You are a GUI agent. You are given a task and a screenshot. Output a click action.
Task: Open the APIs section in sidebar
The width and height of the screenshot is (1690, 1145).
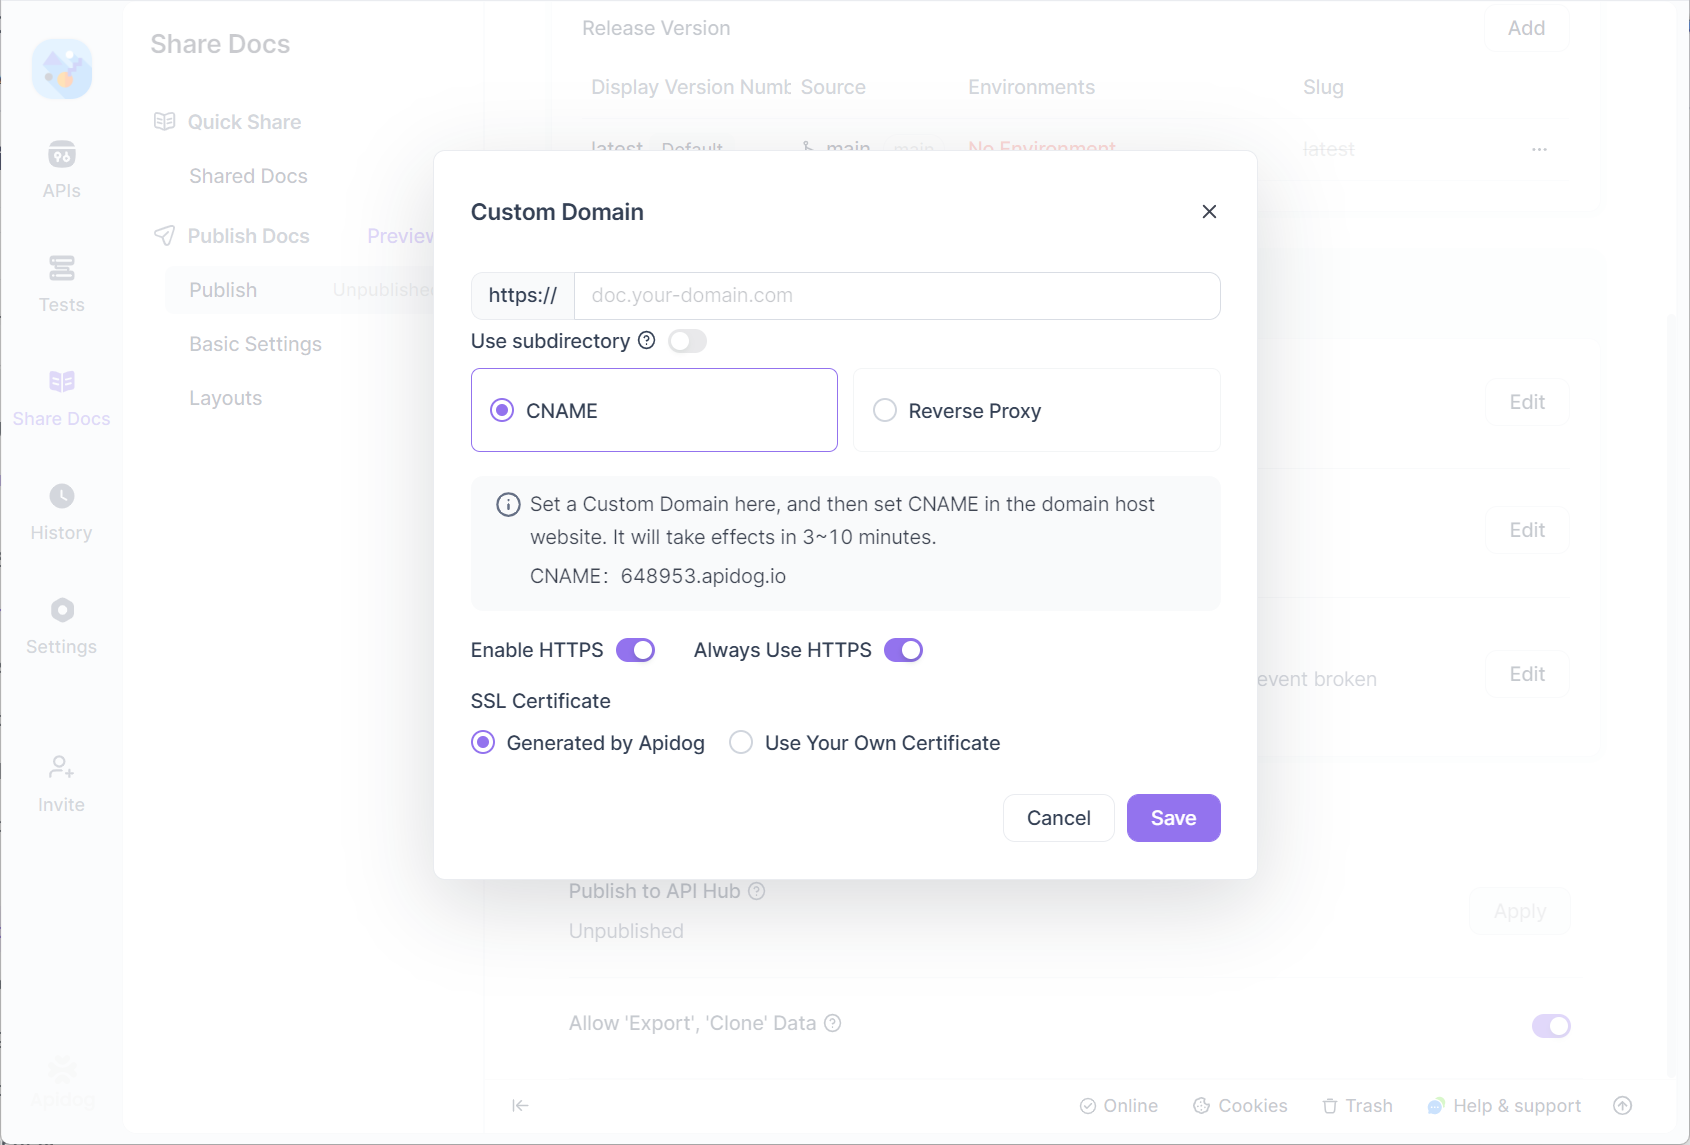62,170
